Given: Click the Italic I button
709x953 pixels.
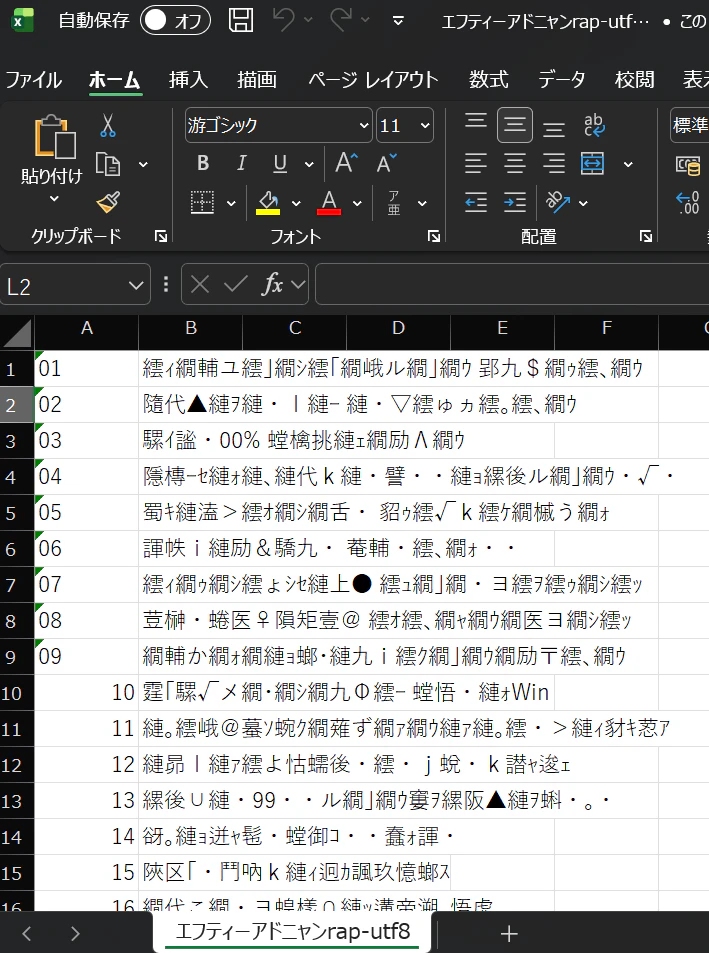Looking at the screenshot, I should [x=241, y=163].
